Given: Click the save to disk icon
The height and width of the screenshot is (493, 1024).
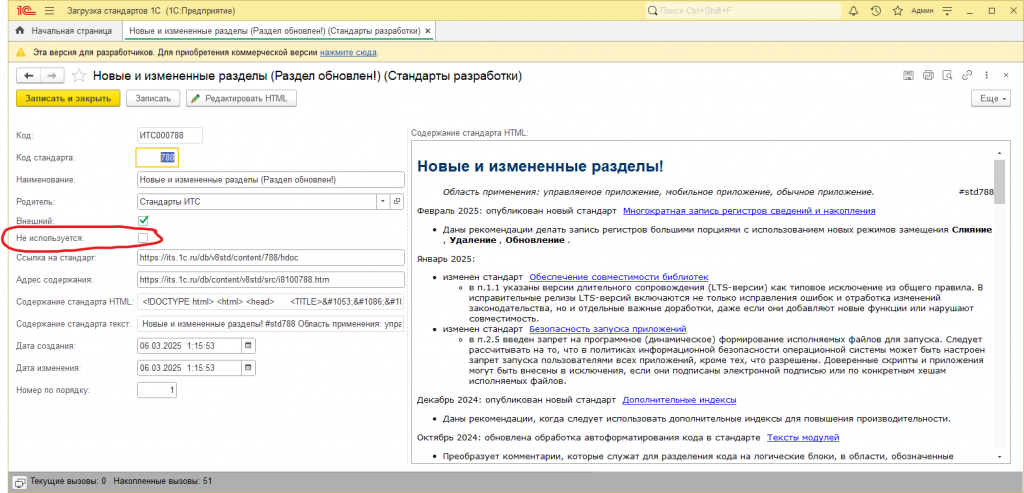Looking at the screenshot, I should click(x=908, y=76).
